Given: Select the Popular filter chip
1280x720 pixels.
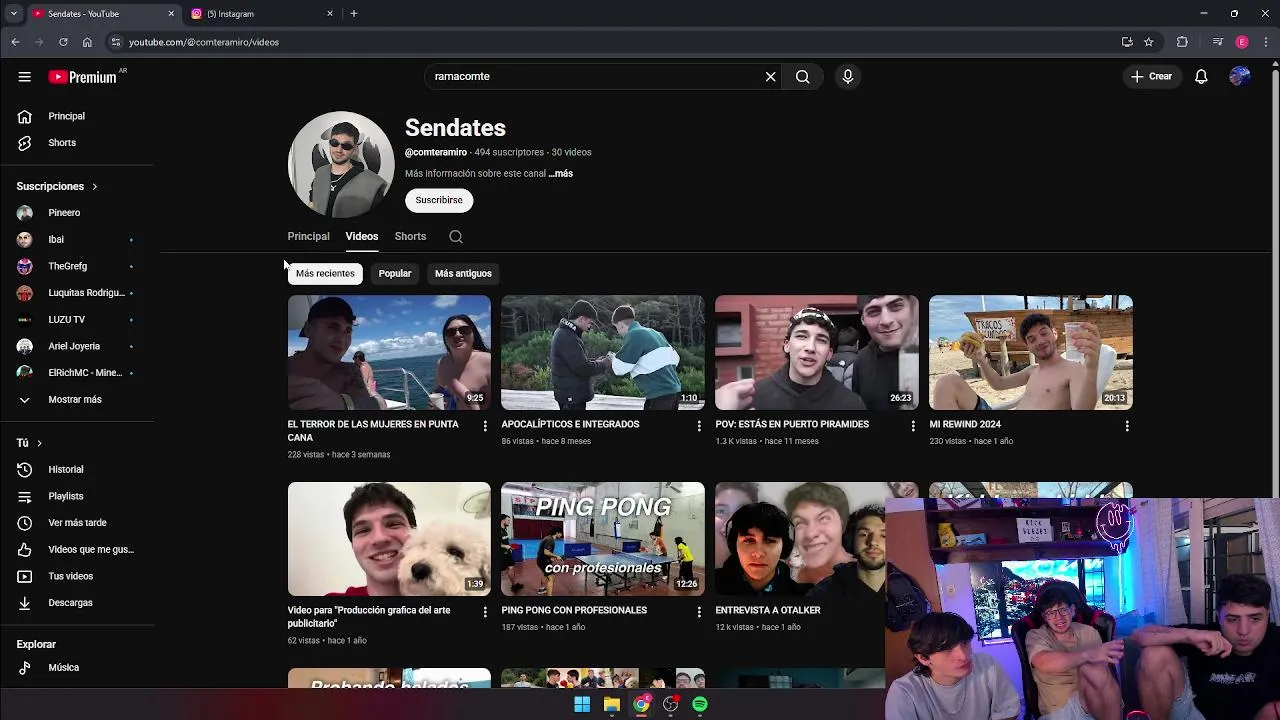Looking at the screenshot, I should 395,273.
